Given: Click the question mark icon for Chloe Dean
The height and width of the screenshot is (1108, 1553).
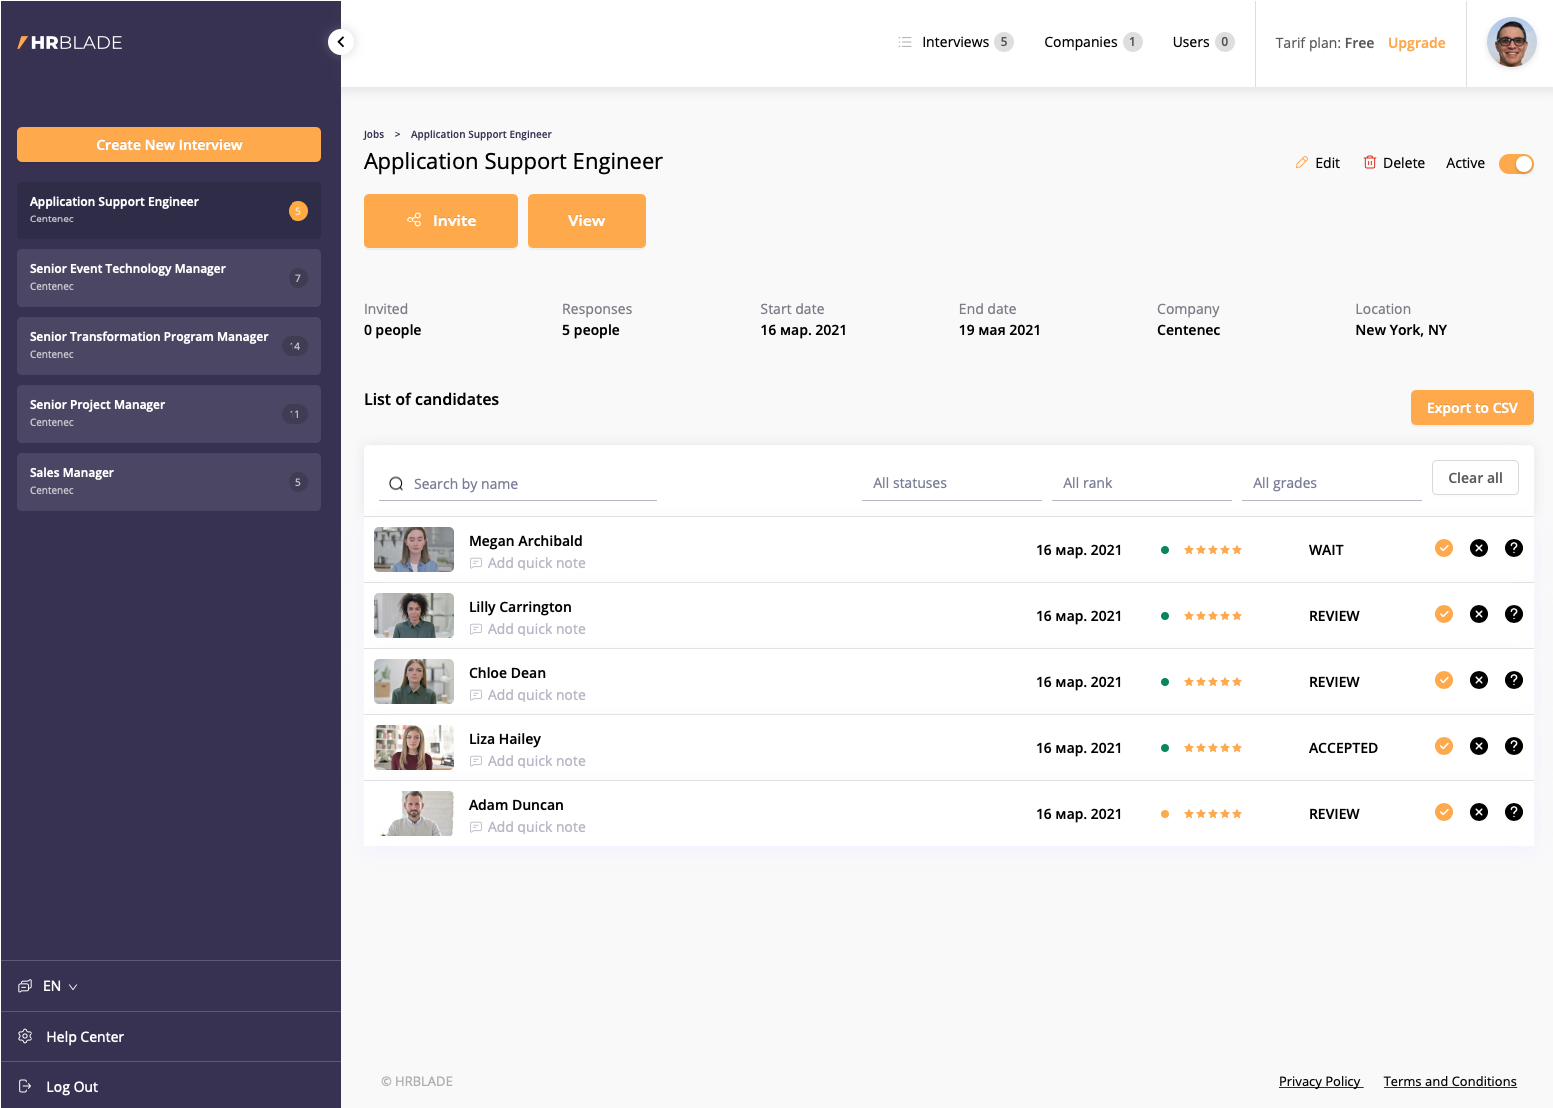Looking at the screenshot, I should click(1514, 680).
